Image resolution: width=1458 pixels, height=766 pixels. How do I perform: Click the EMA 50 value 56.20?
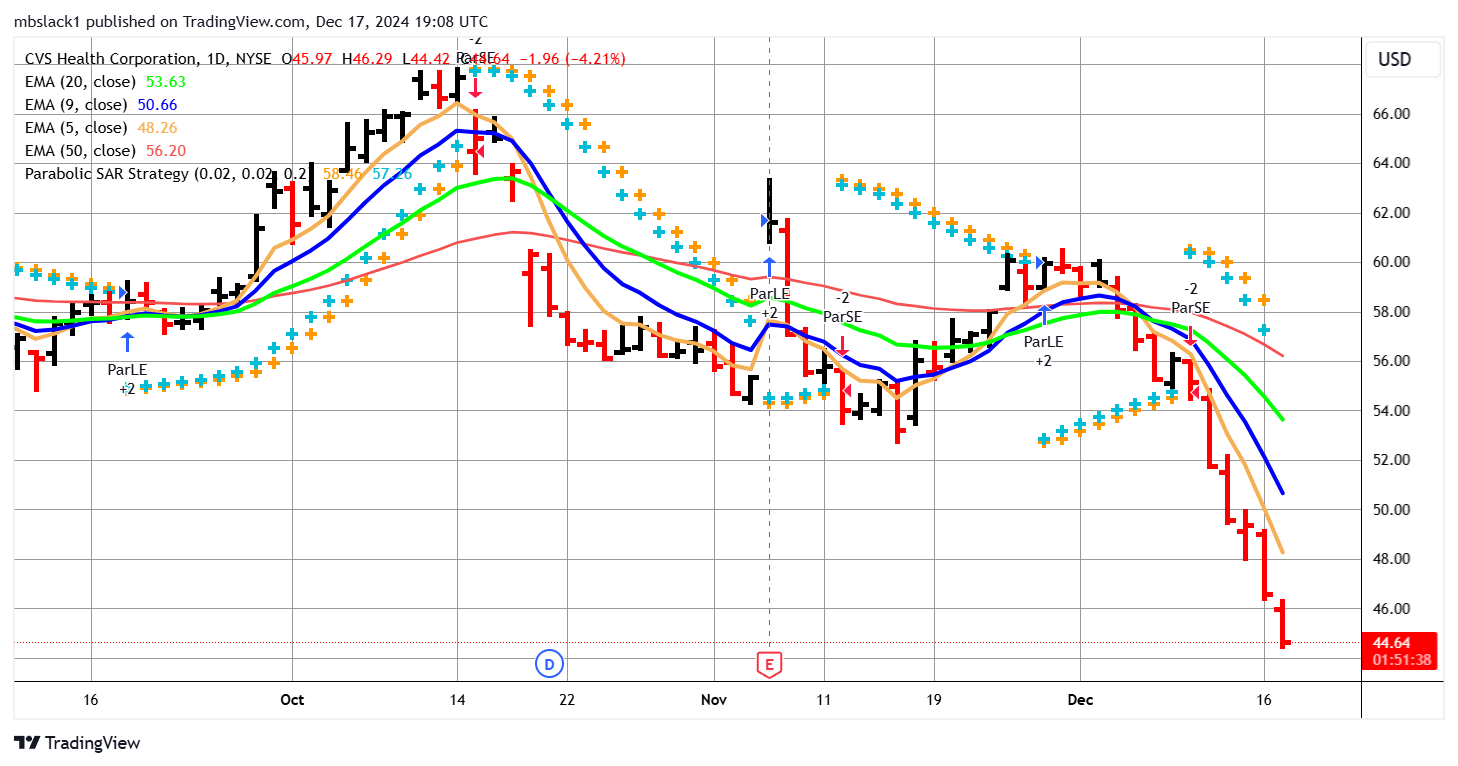tap(166, 150)
